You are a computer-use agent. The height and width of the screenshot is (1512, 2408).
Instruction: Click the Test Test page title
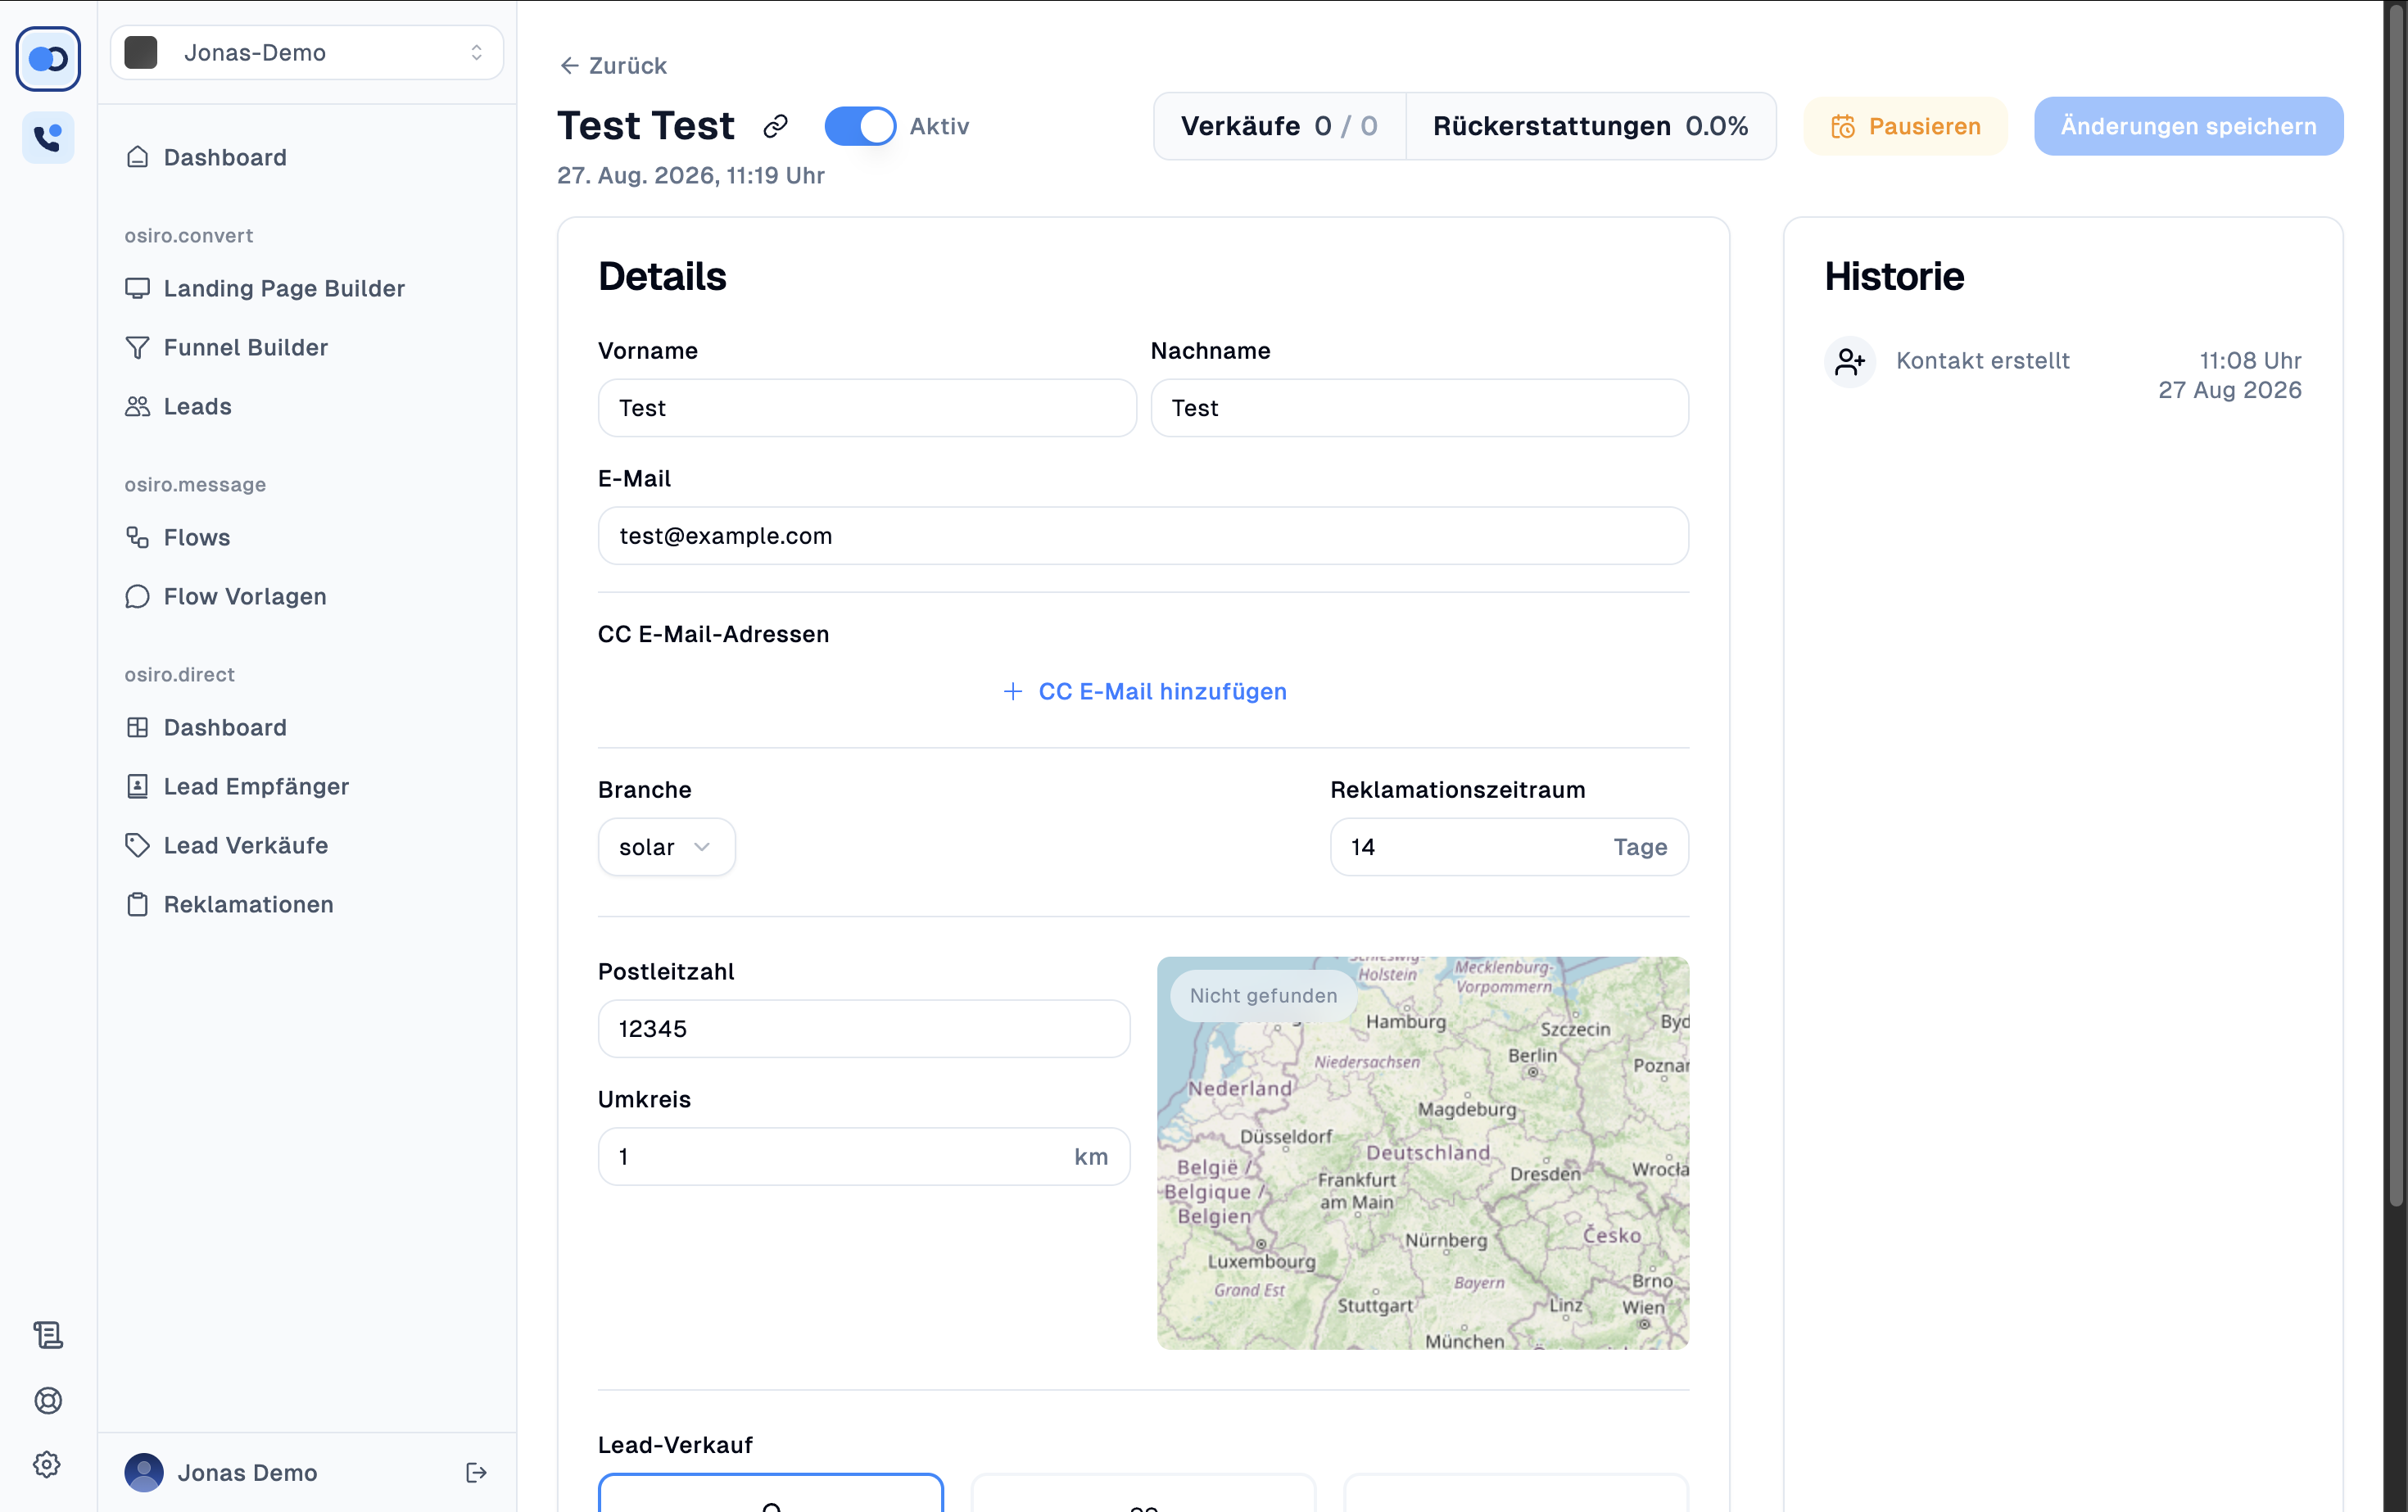coord(646,126)
